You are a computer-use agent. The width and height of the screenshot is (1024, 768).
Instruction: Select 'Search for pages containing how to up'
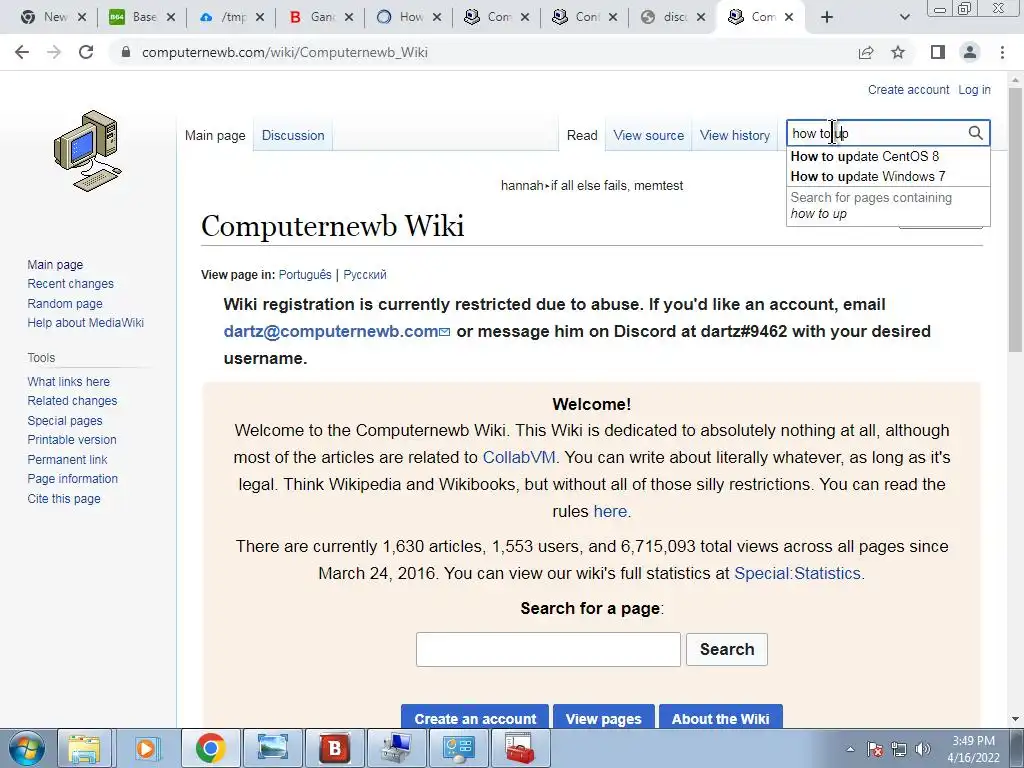(888, 206)
